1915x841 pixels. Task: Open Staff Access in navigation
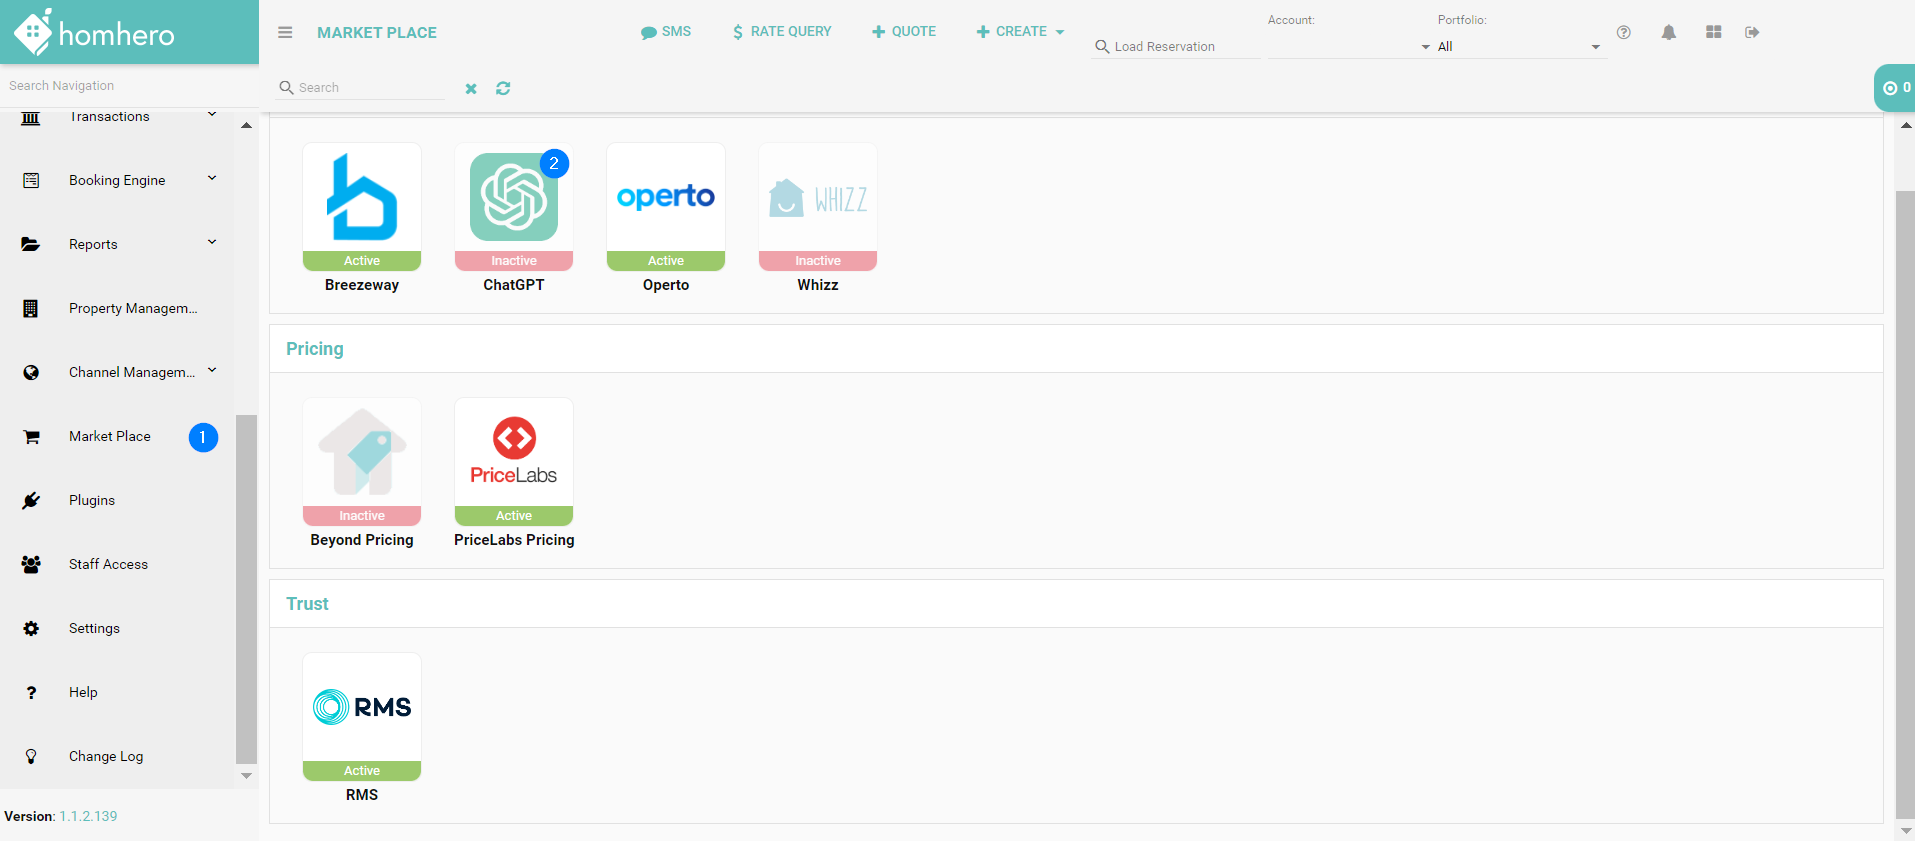coord(108,564)
